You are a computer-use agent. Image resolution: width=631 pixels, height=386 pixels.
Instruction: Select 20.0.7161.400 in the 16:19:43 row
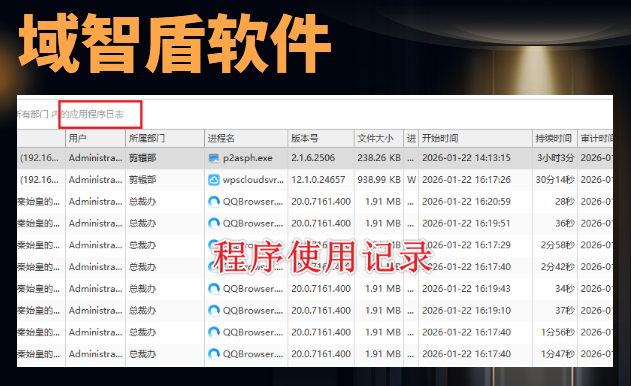pos(321,289)
